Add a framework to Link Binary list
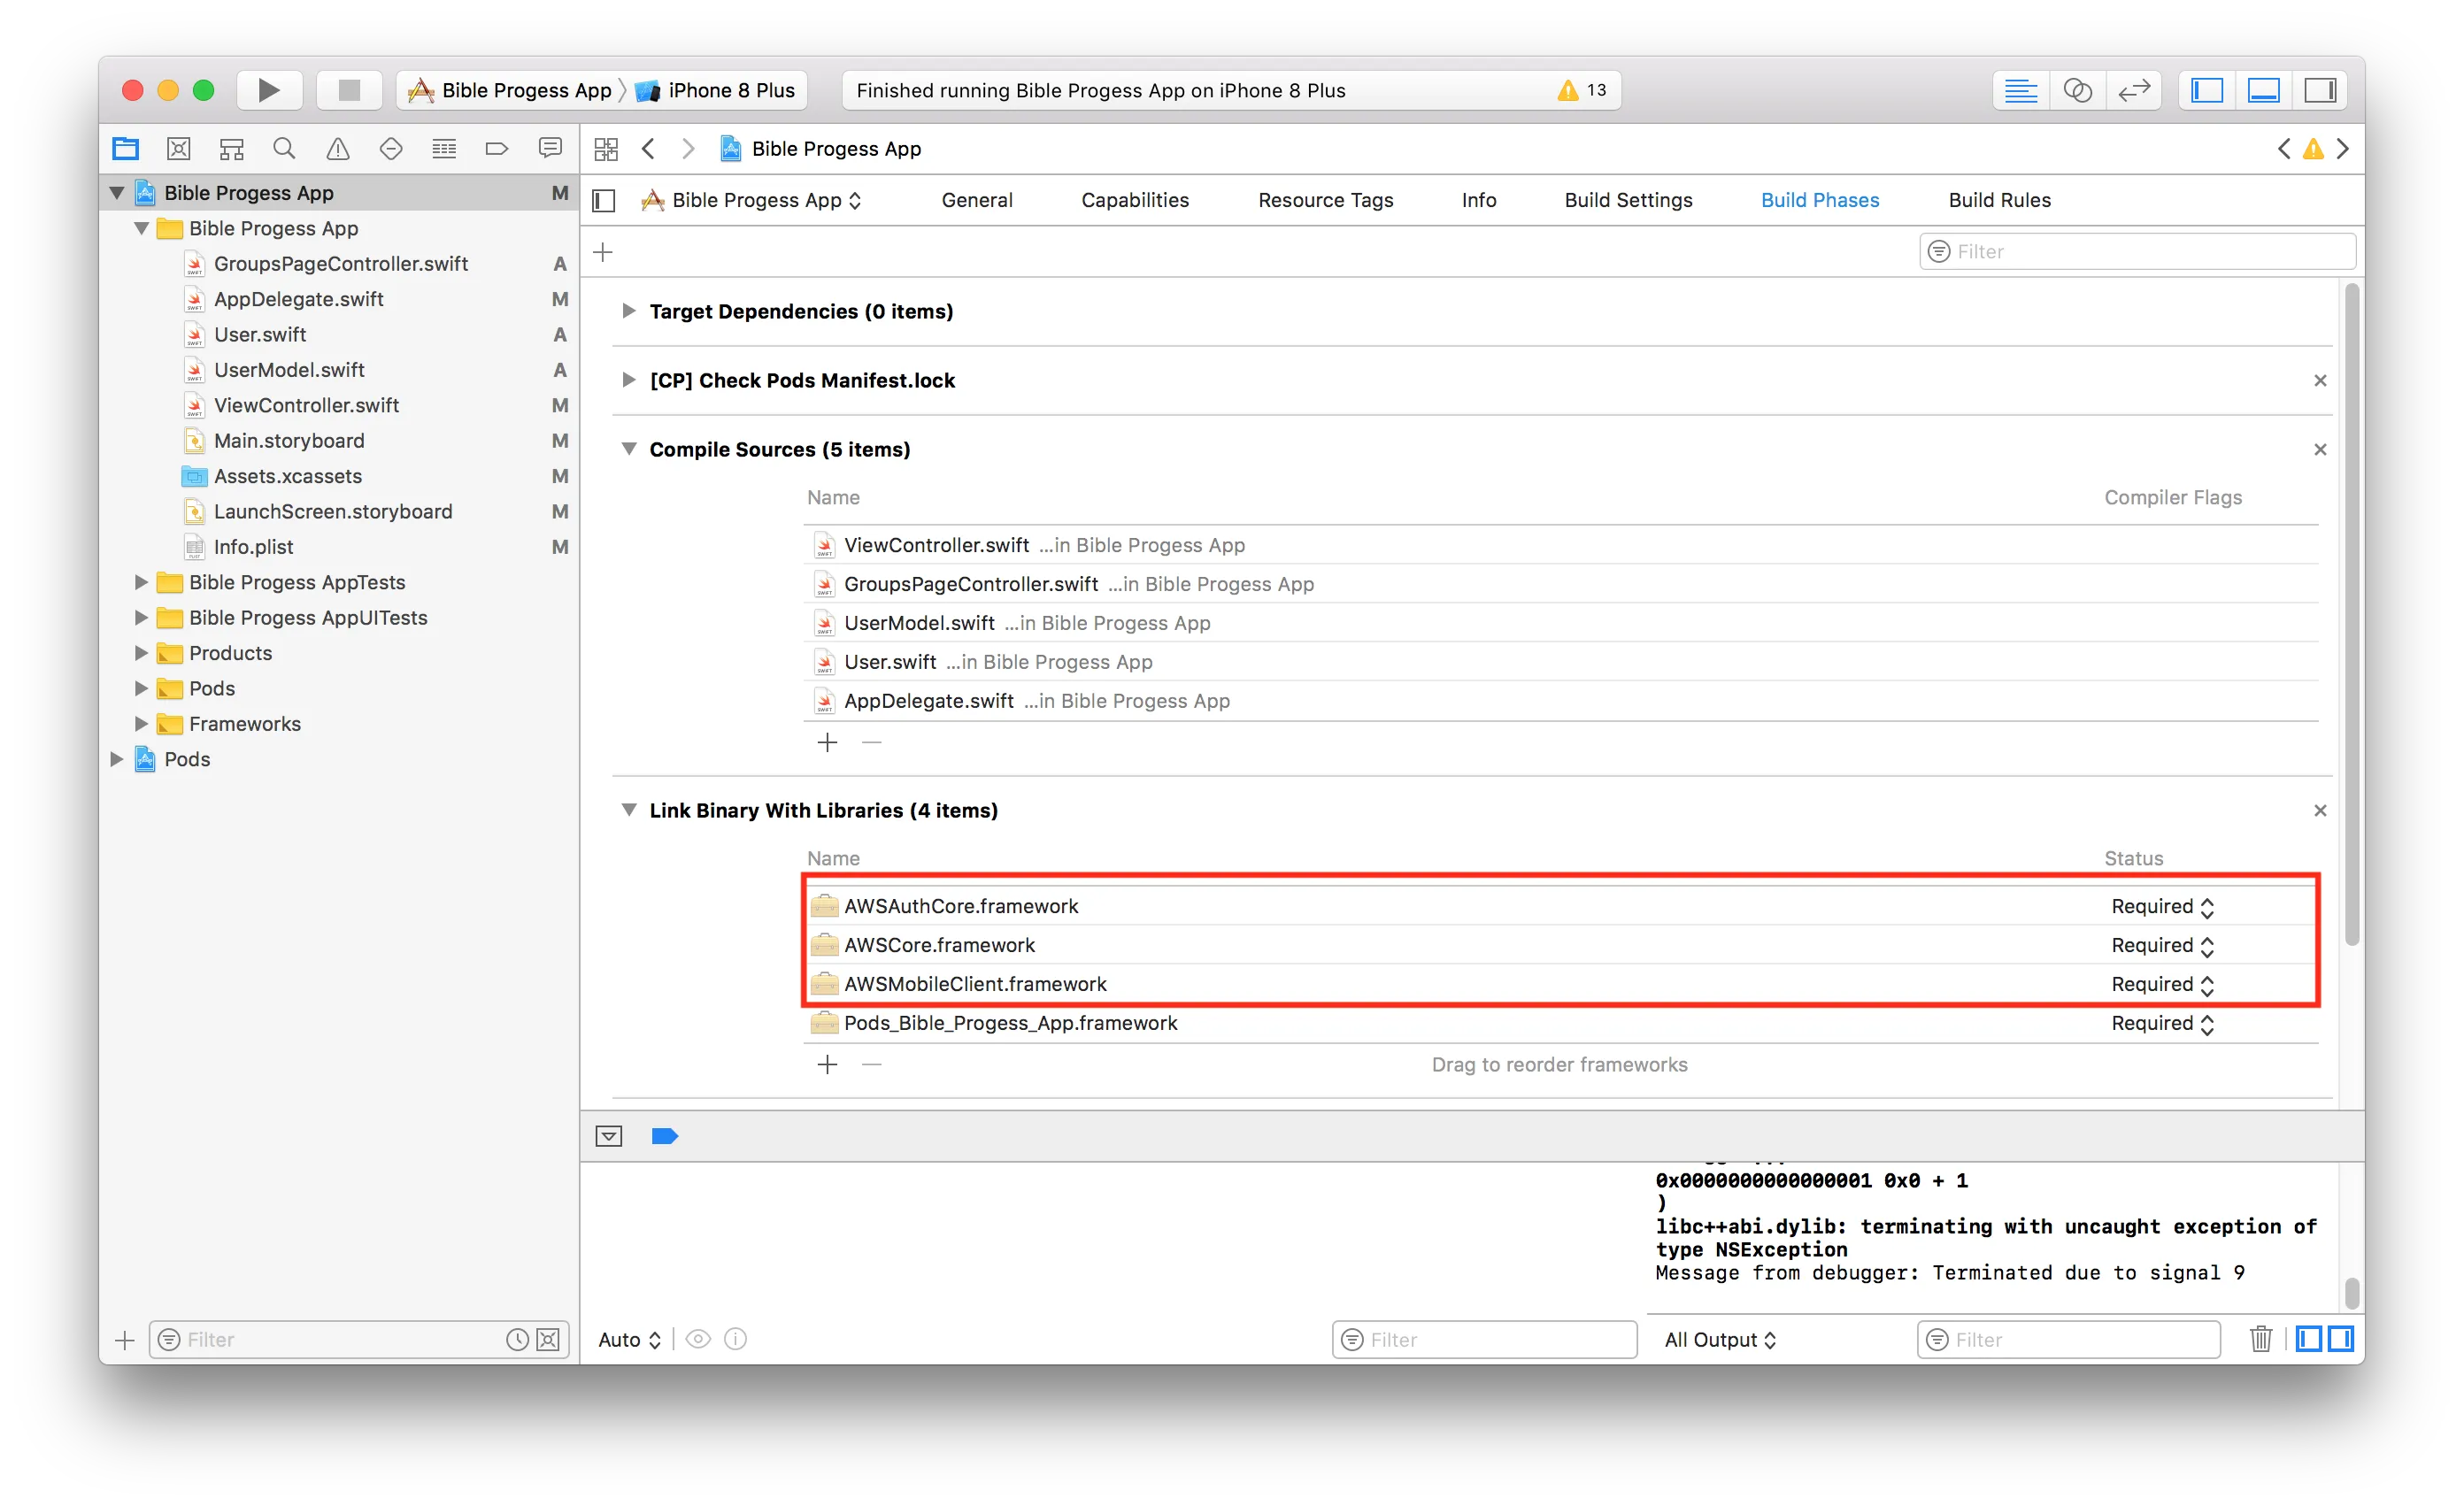Screen dimensions: 2464x1506 [x=827, y=1064]
